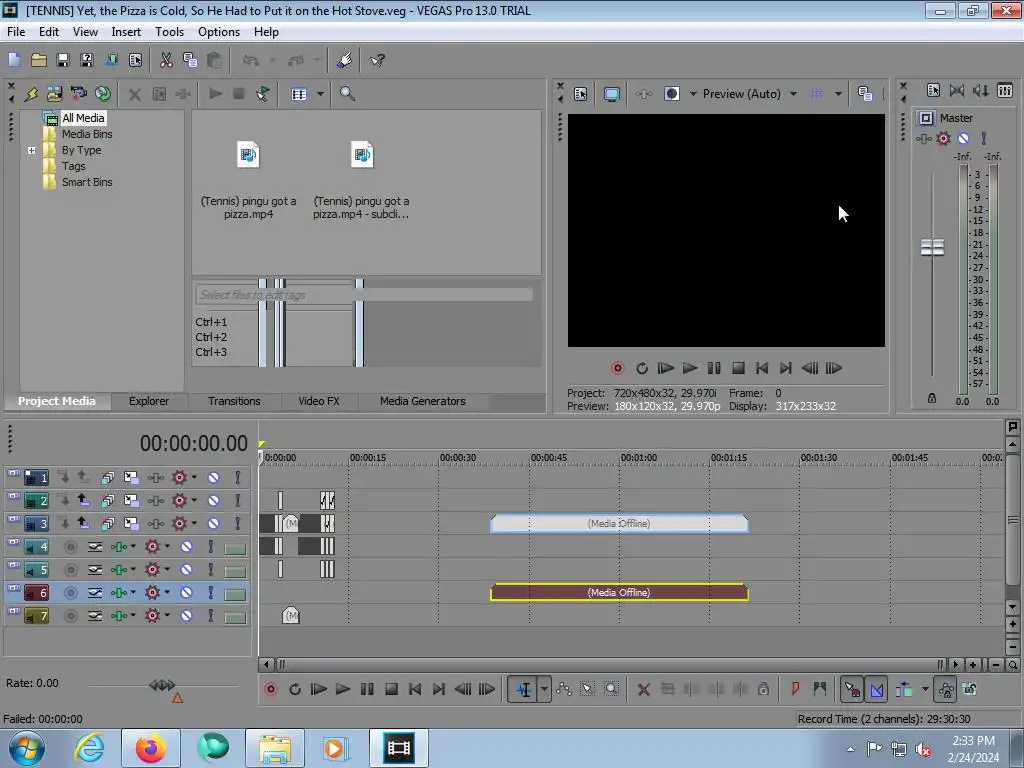Select the Zoom Edit tool
Screen dimensions: 1024x768
(611, 689)
